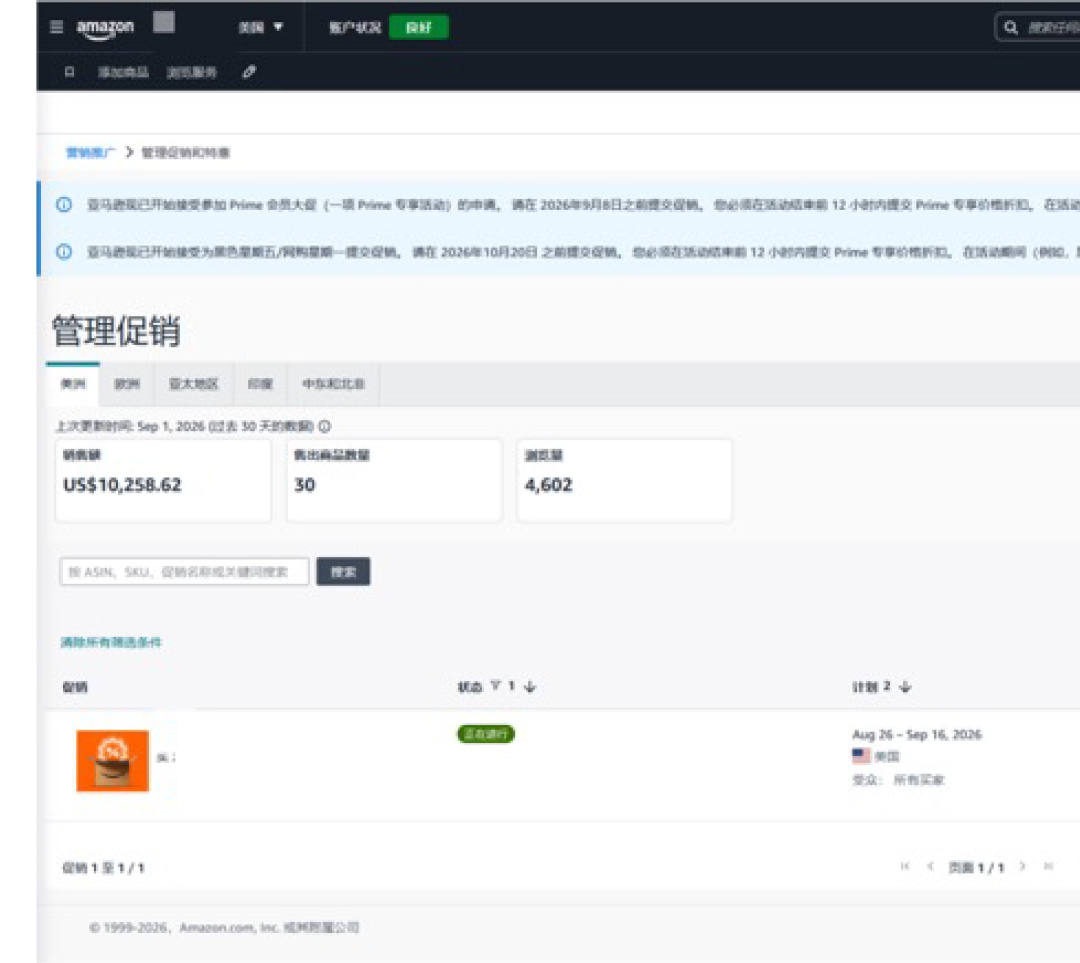Viewport: 1080px width, 963px height.
Task: Open the status column filter funnel icon
Action: click(495, 686)
